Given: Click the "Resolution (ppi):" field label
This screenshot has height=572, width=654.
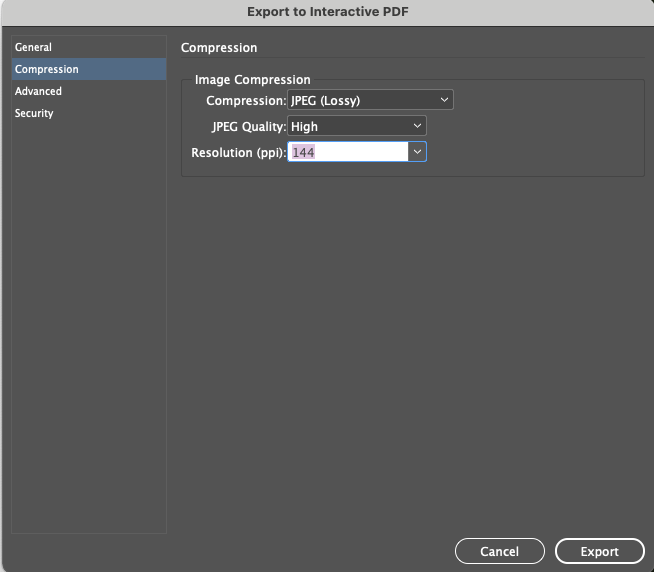Looking at the screenshot, I should 238,153.
